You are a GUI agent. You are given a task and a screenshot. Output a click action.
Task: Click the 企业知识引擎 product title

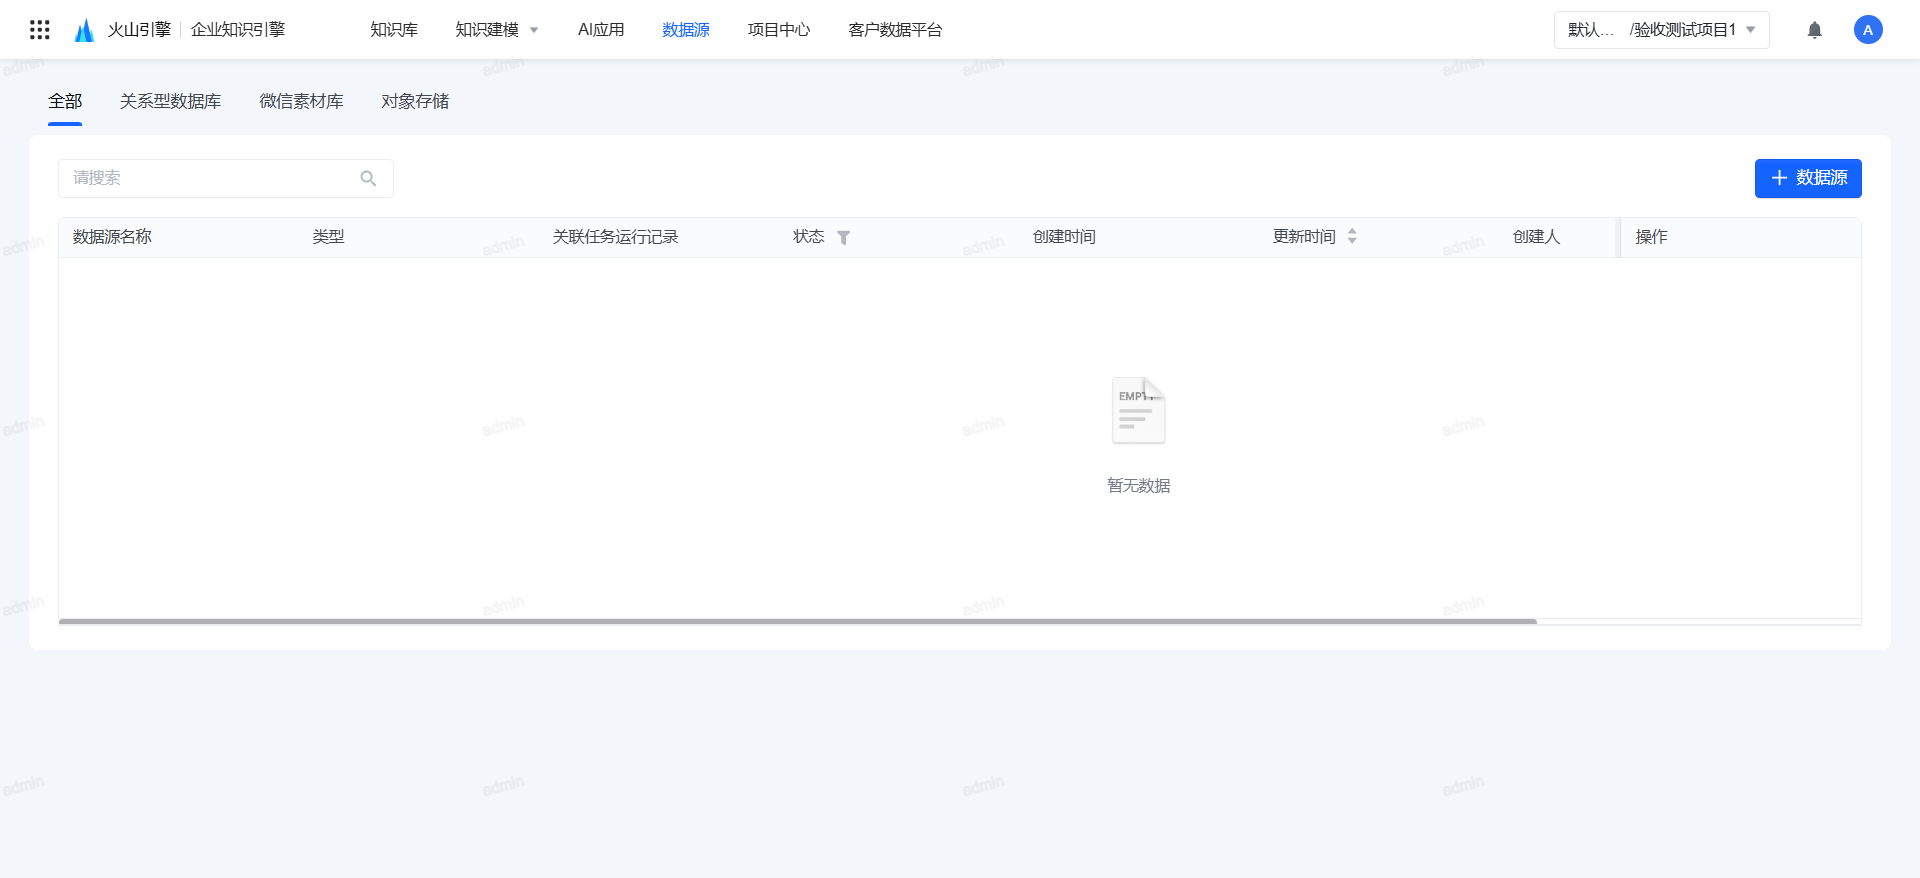coord(238,30)
